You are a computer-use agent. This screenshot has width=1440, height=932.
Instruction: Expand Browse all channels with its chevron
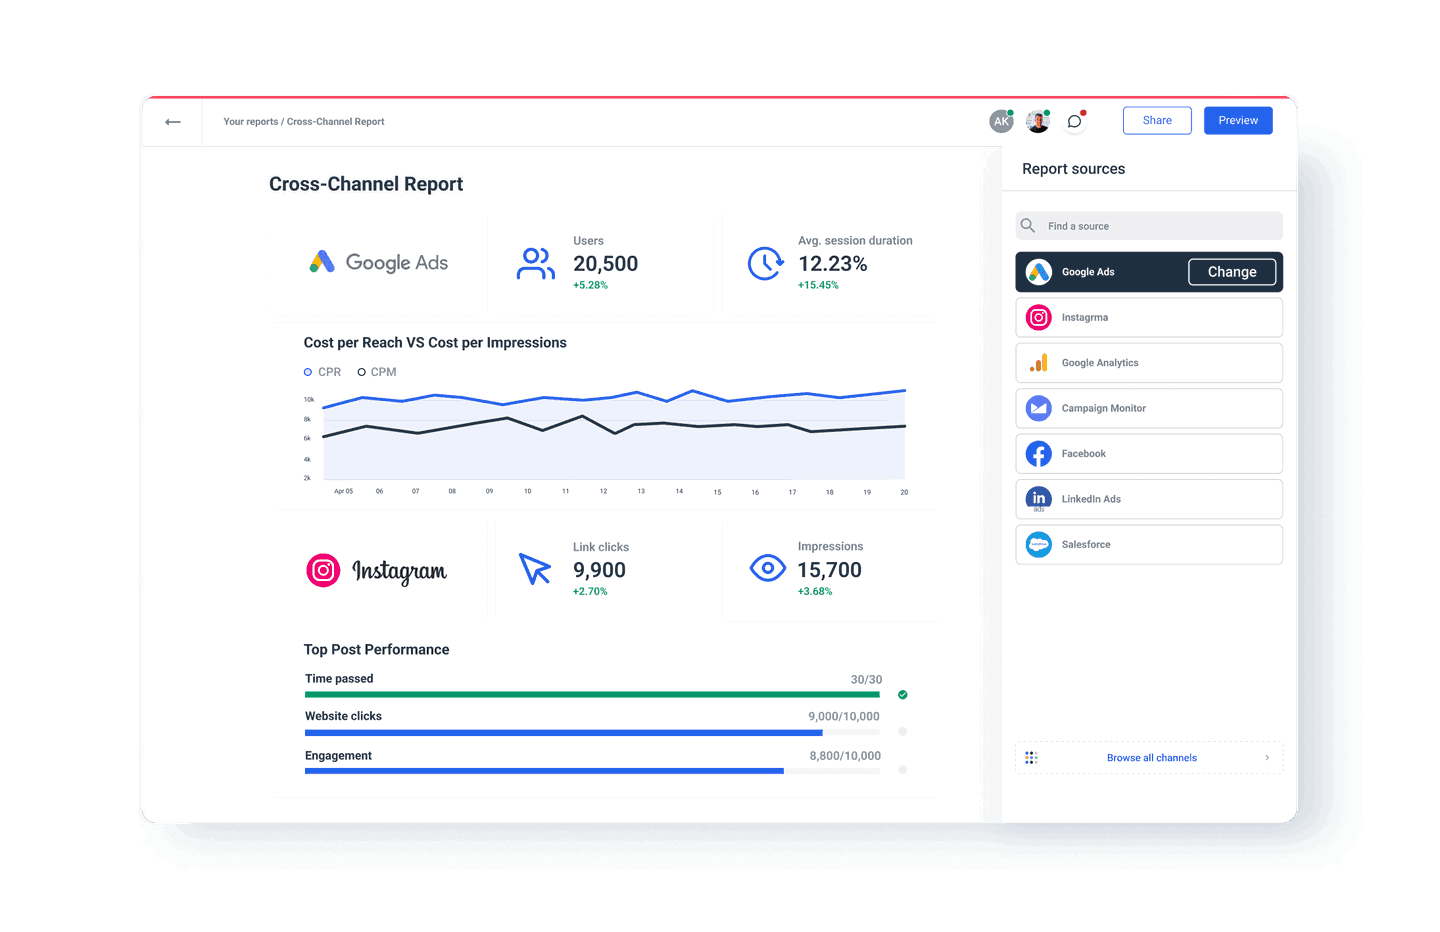[x=1266, y=758]
